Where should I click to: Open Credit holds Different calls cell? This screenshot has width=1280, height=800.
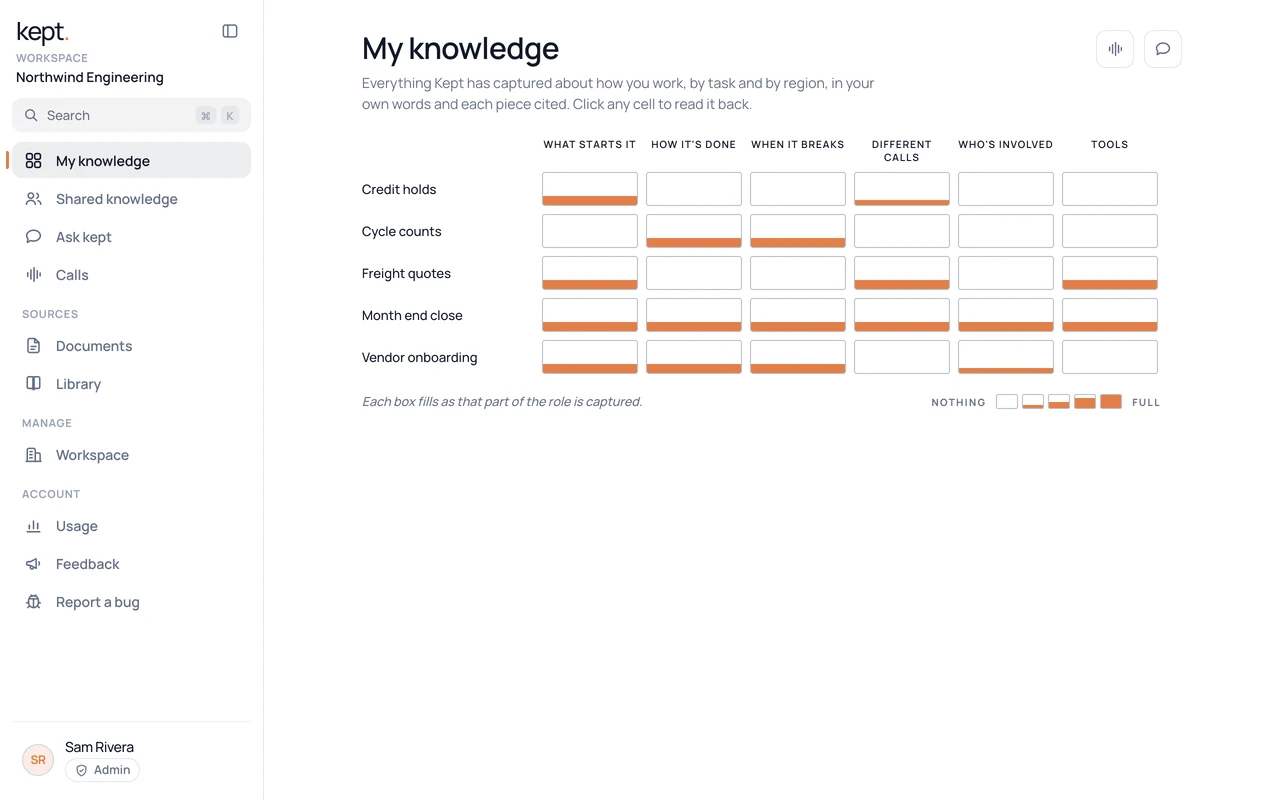point(902,189)
